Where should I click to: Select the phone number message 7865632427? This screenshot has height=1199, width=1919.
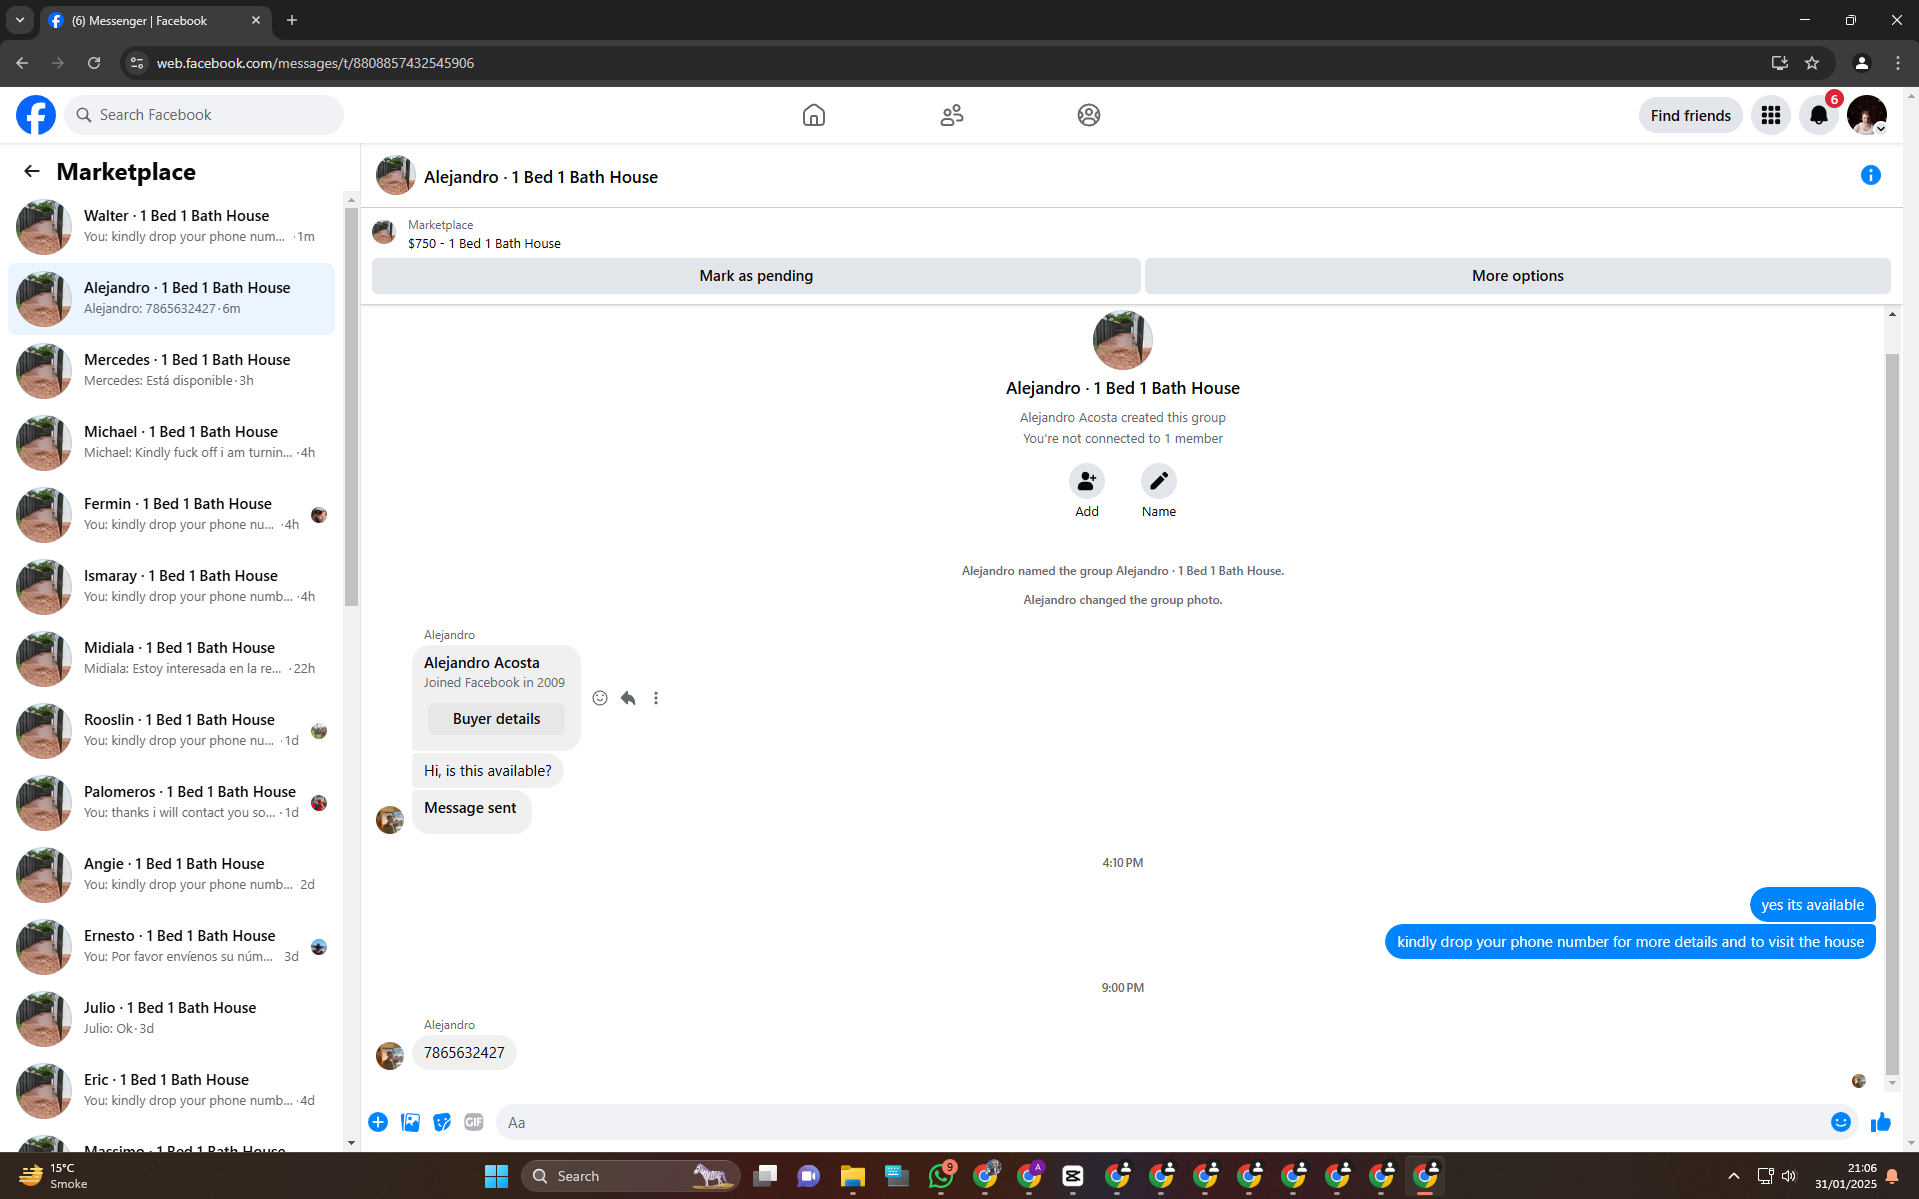464,1053
